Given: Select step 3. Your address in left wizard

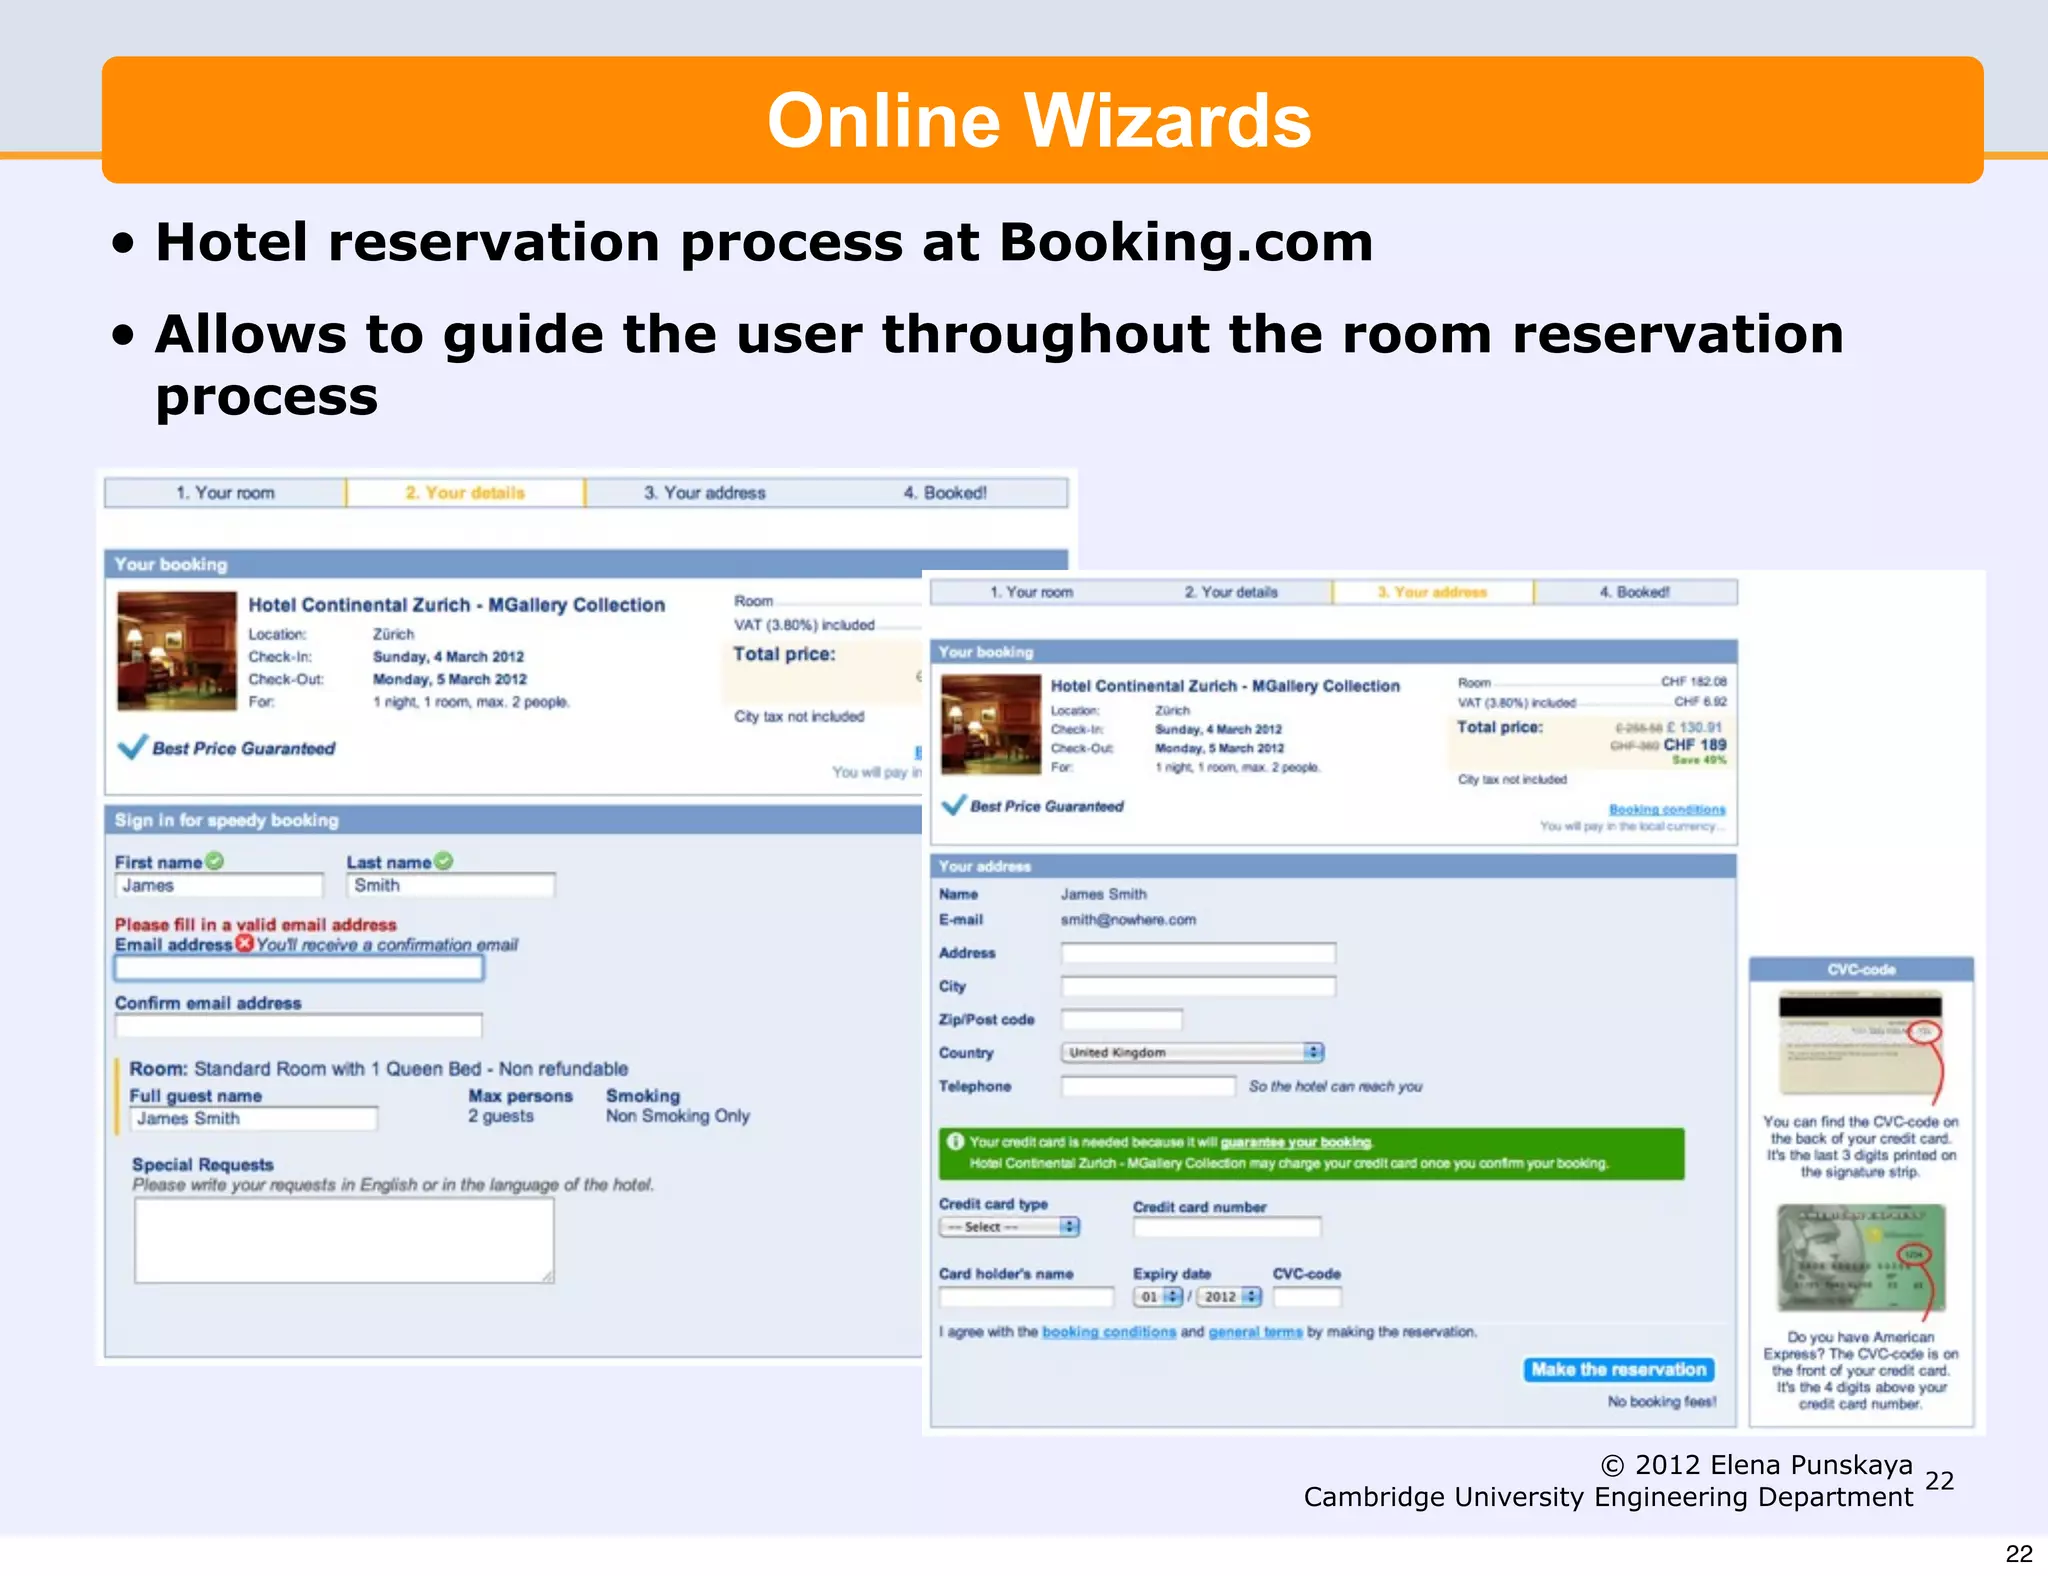Looking at the screenshot, I should (704, 492).
